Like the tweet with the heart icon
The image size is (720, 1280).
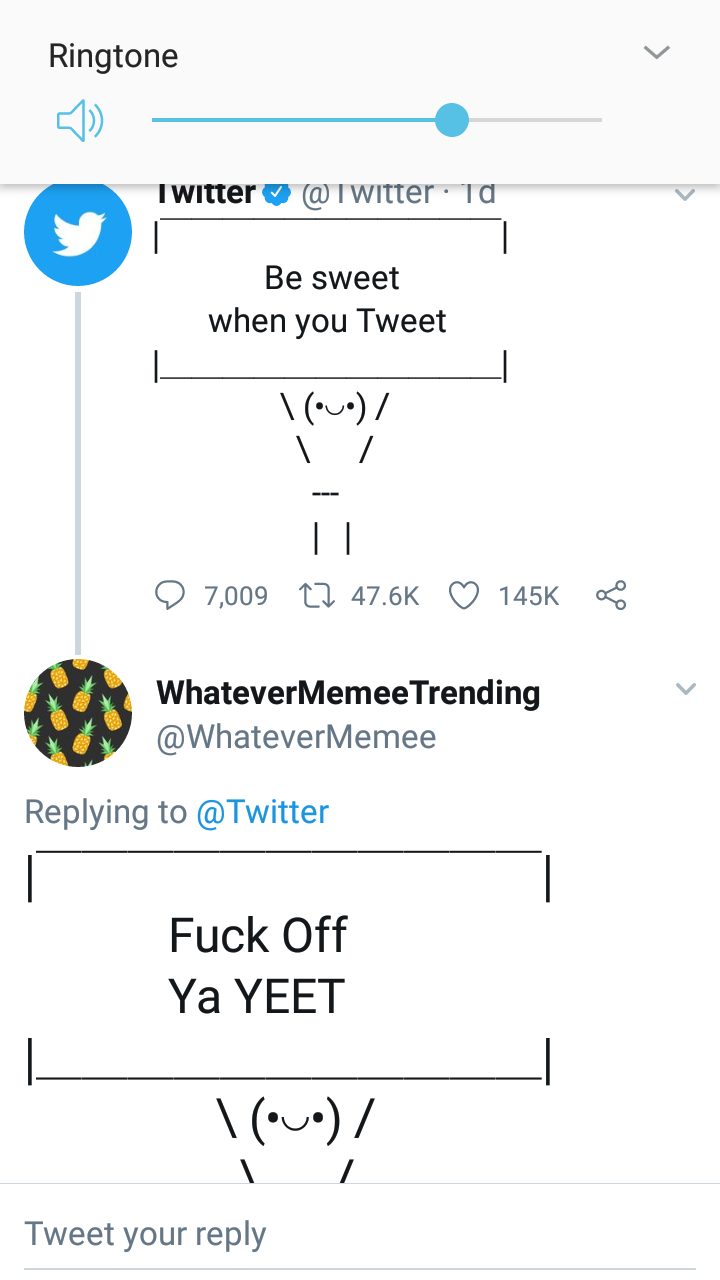point(464,596)
